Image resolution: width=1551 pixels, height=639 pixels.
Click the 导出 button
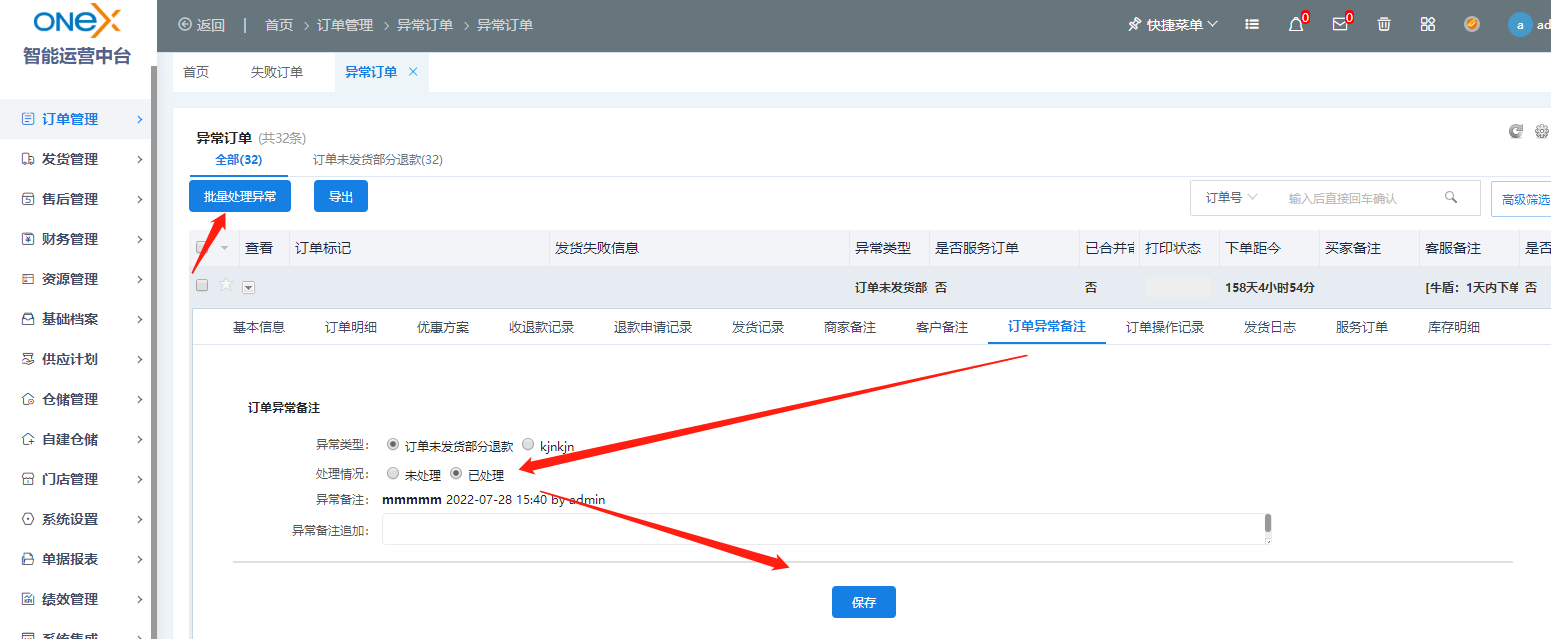(x=341, y=197)
